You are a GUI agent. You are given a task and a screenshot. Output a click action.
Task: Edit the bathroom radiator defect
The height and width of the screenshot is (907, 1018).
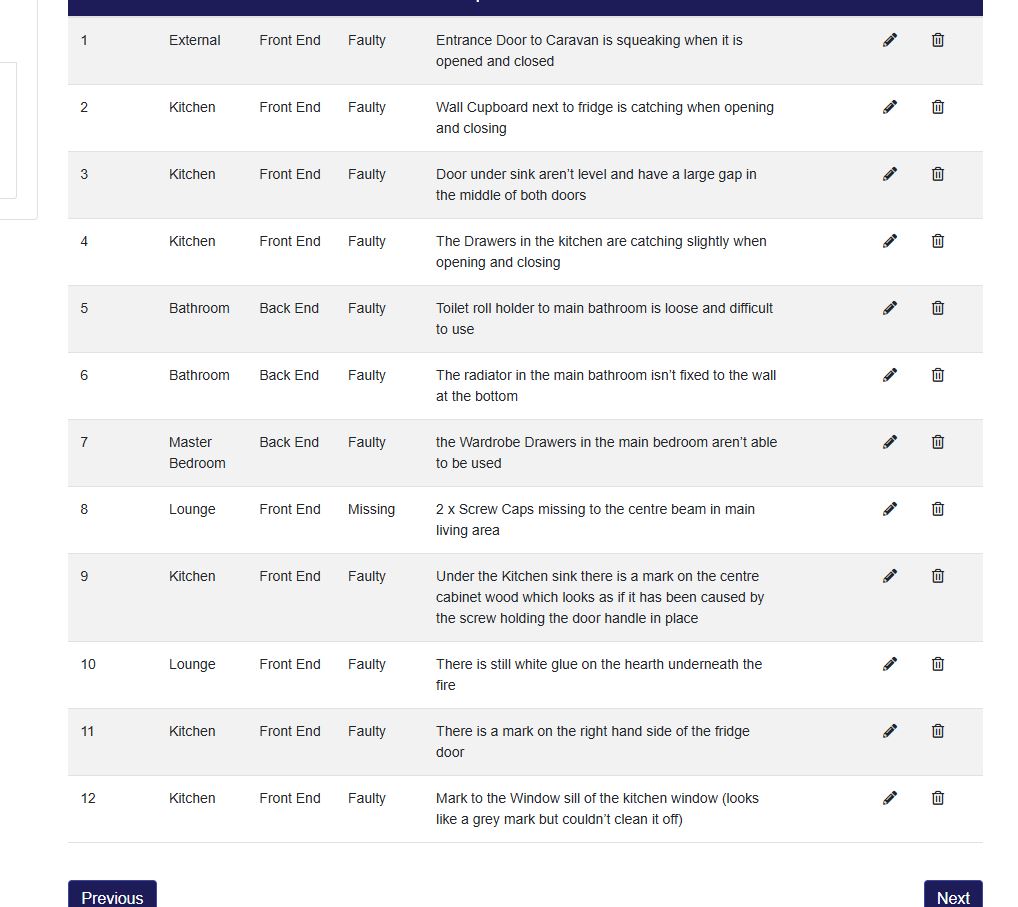tap(890, 375)
